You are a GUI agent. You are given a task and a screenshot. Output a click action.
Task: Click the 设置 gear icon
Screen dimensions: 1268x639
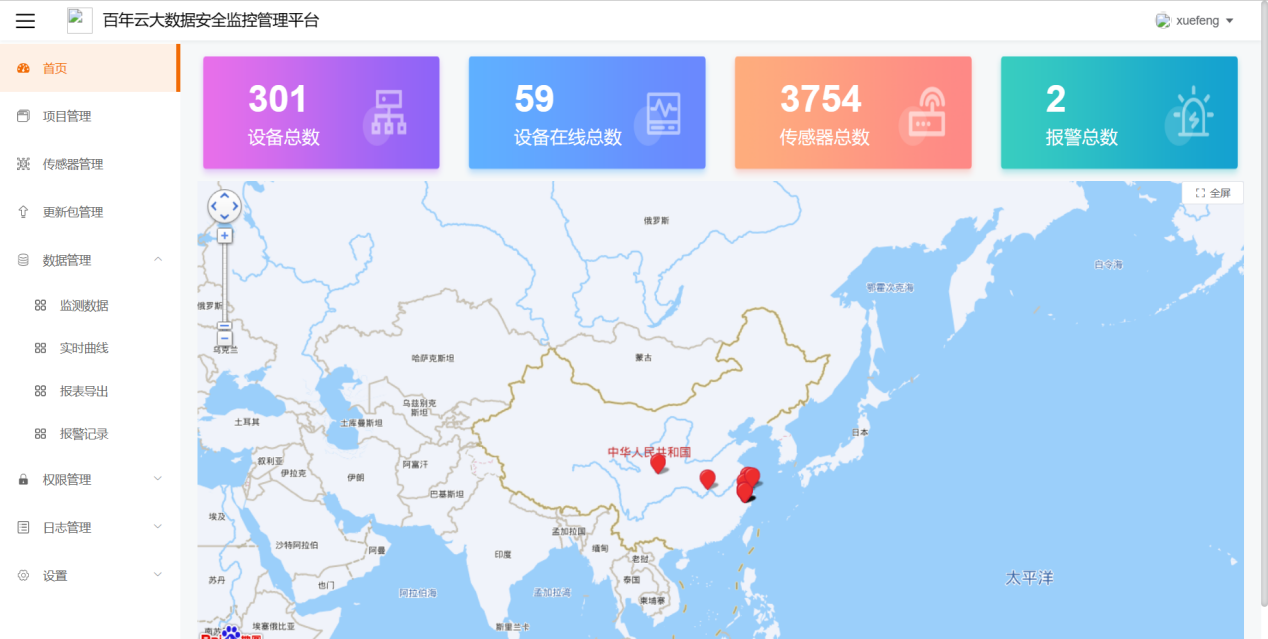(x=24, y=576)
